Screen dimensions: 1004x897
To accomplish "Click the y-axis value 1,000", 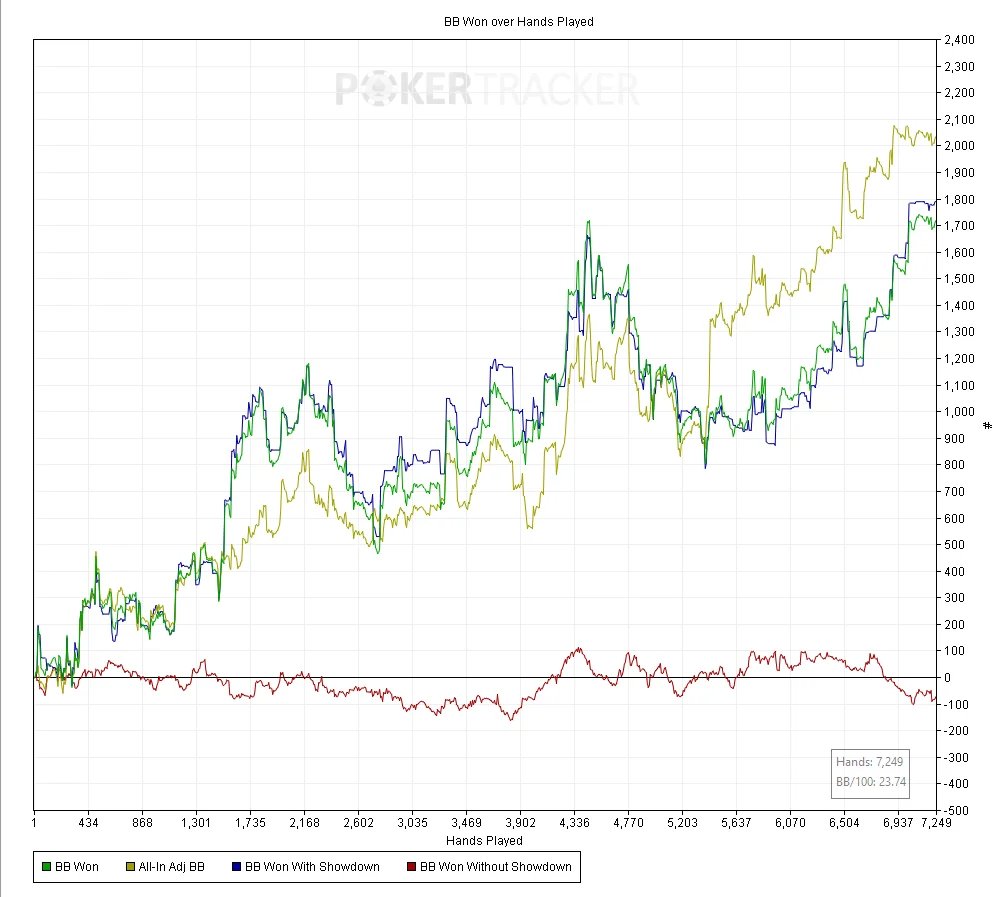I will click(959, 412).
